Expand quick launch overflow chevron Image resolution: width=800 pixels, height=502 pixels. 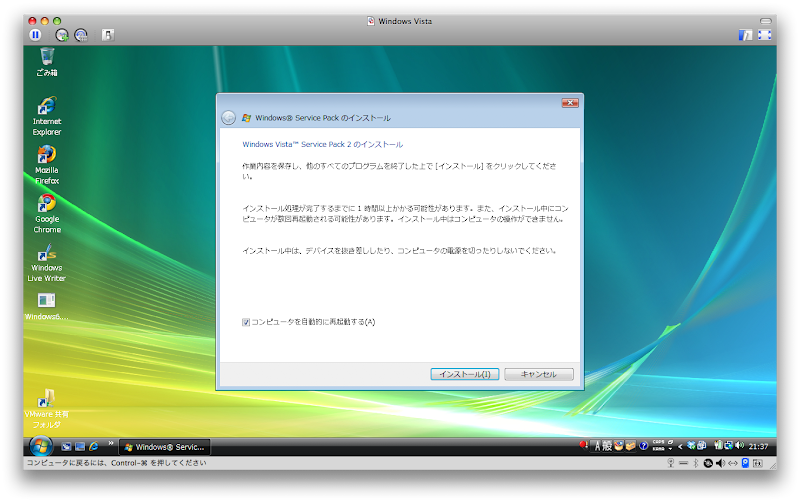click(111, 443)
